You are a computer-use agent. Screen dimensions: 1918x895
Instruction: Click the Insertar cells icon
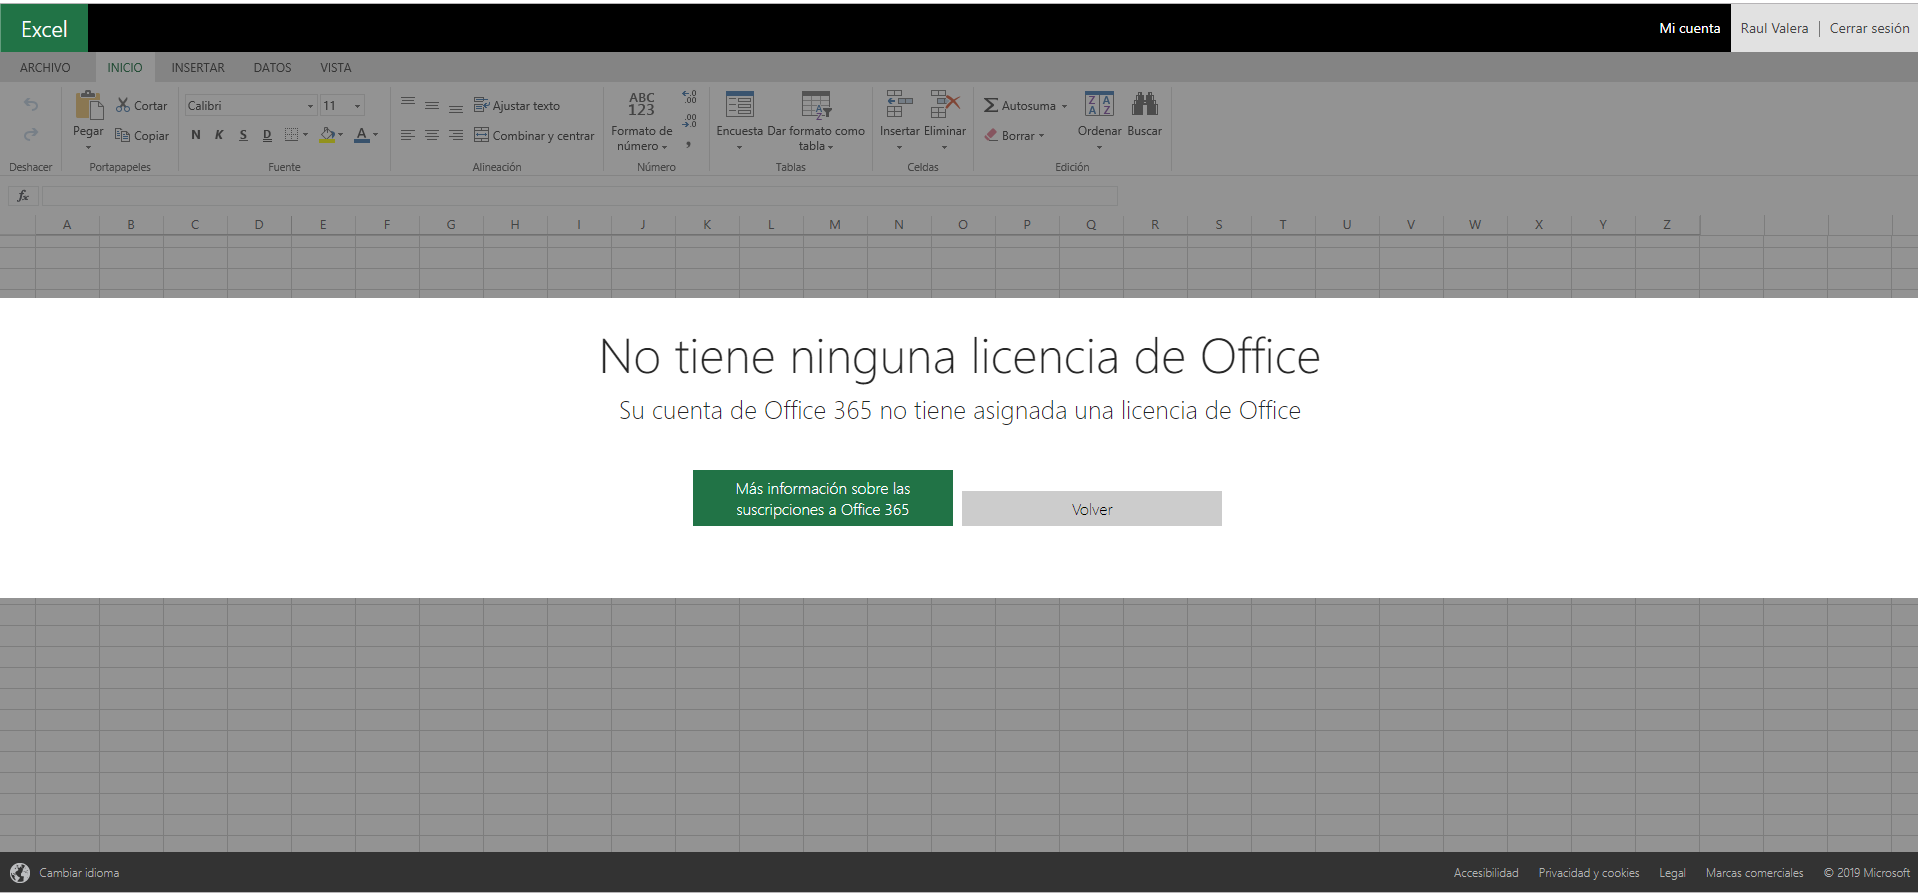click(899, 104)
